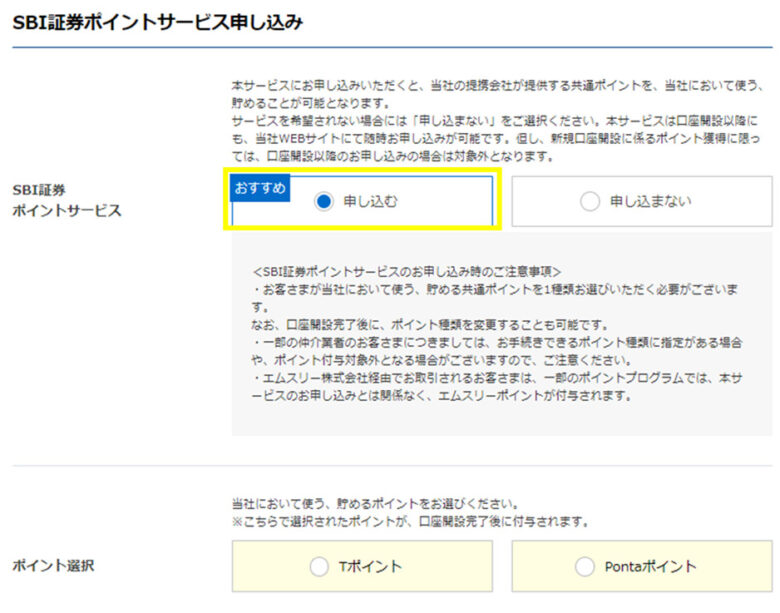780x613 pixels.
Task: Click the Pontaポイント label text
Action: 650,566
